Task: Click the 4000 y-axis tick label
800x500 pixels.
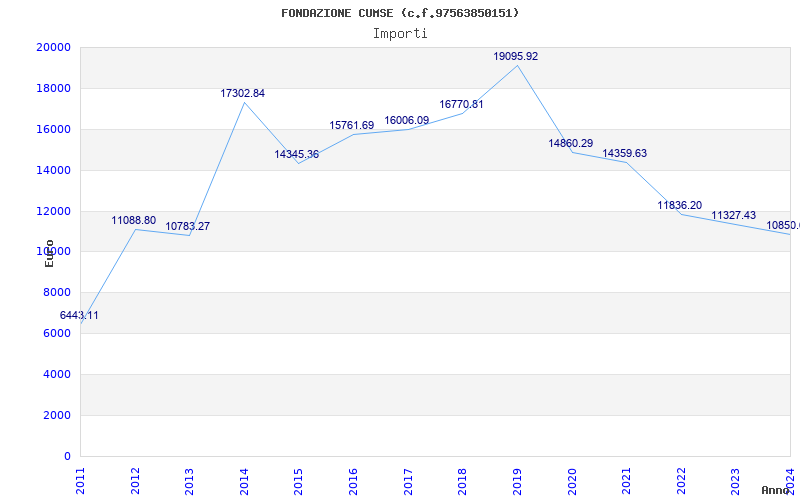Action: point(56,374)
